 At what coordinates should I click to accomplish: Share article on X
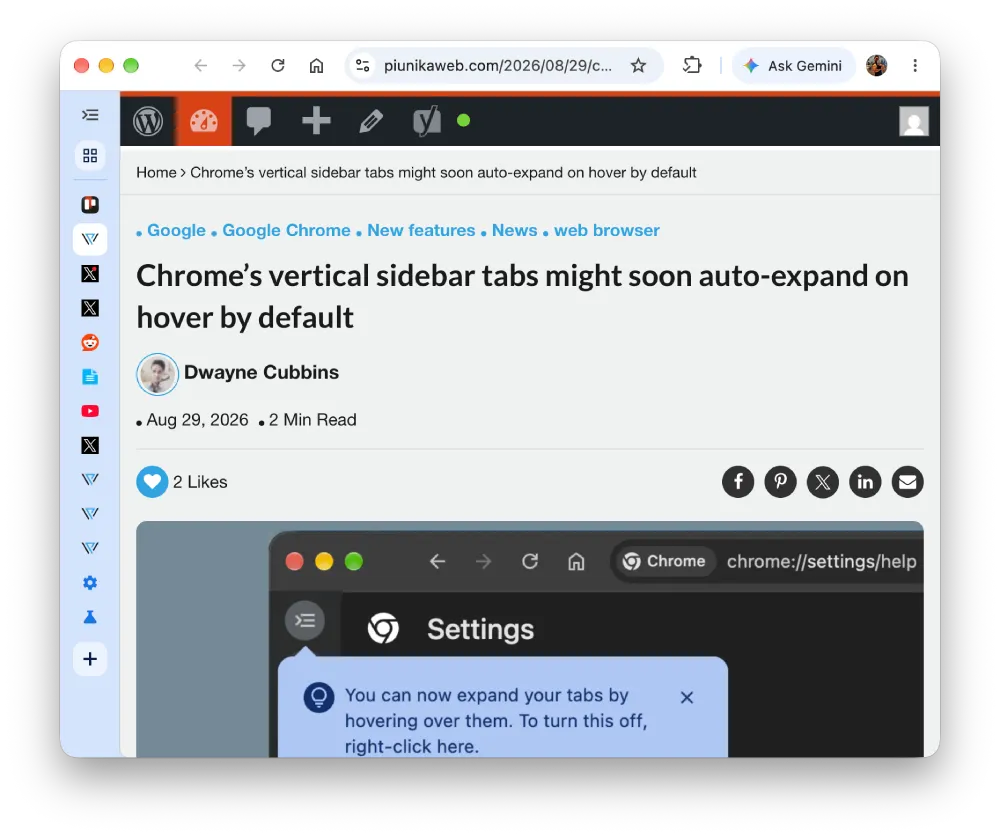click(823, 482)
